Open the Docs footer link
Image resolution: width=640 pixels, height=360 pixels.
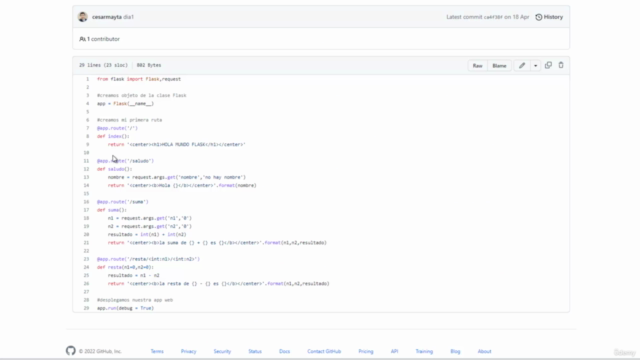[284, 351]
